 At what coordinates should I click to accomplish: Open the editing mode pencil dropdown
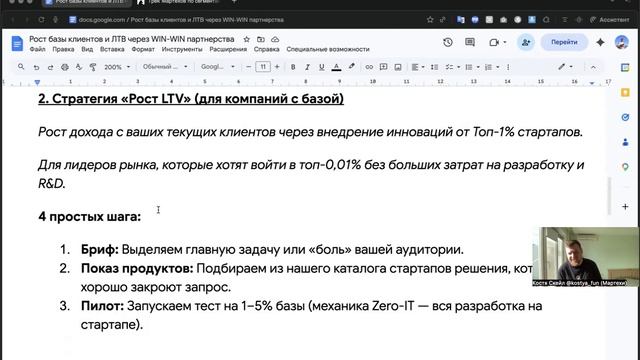coord(565,67)
